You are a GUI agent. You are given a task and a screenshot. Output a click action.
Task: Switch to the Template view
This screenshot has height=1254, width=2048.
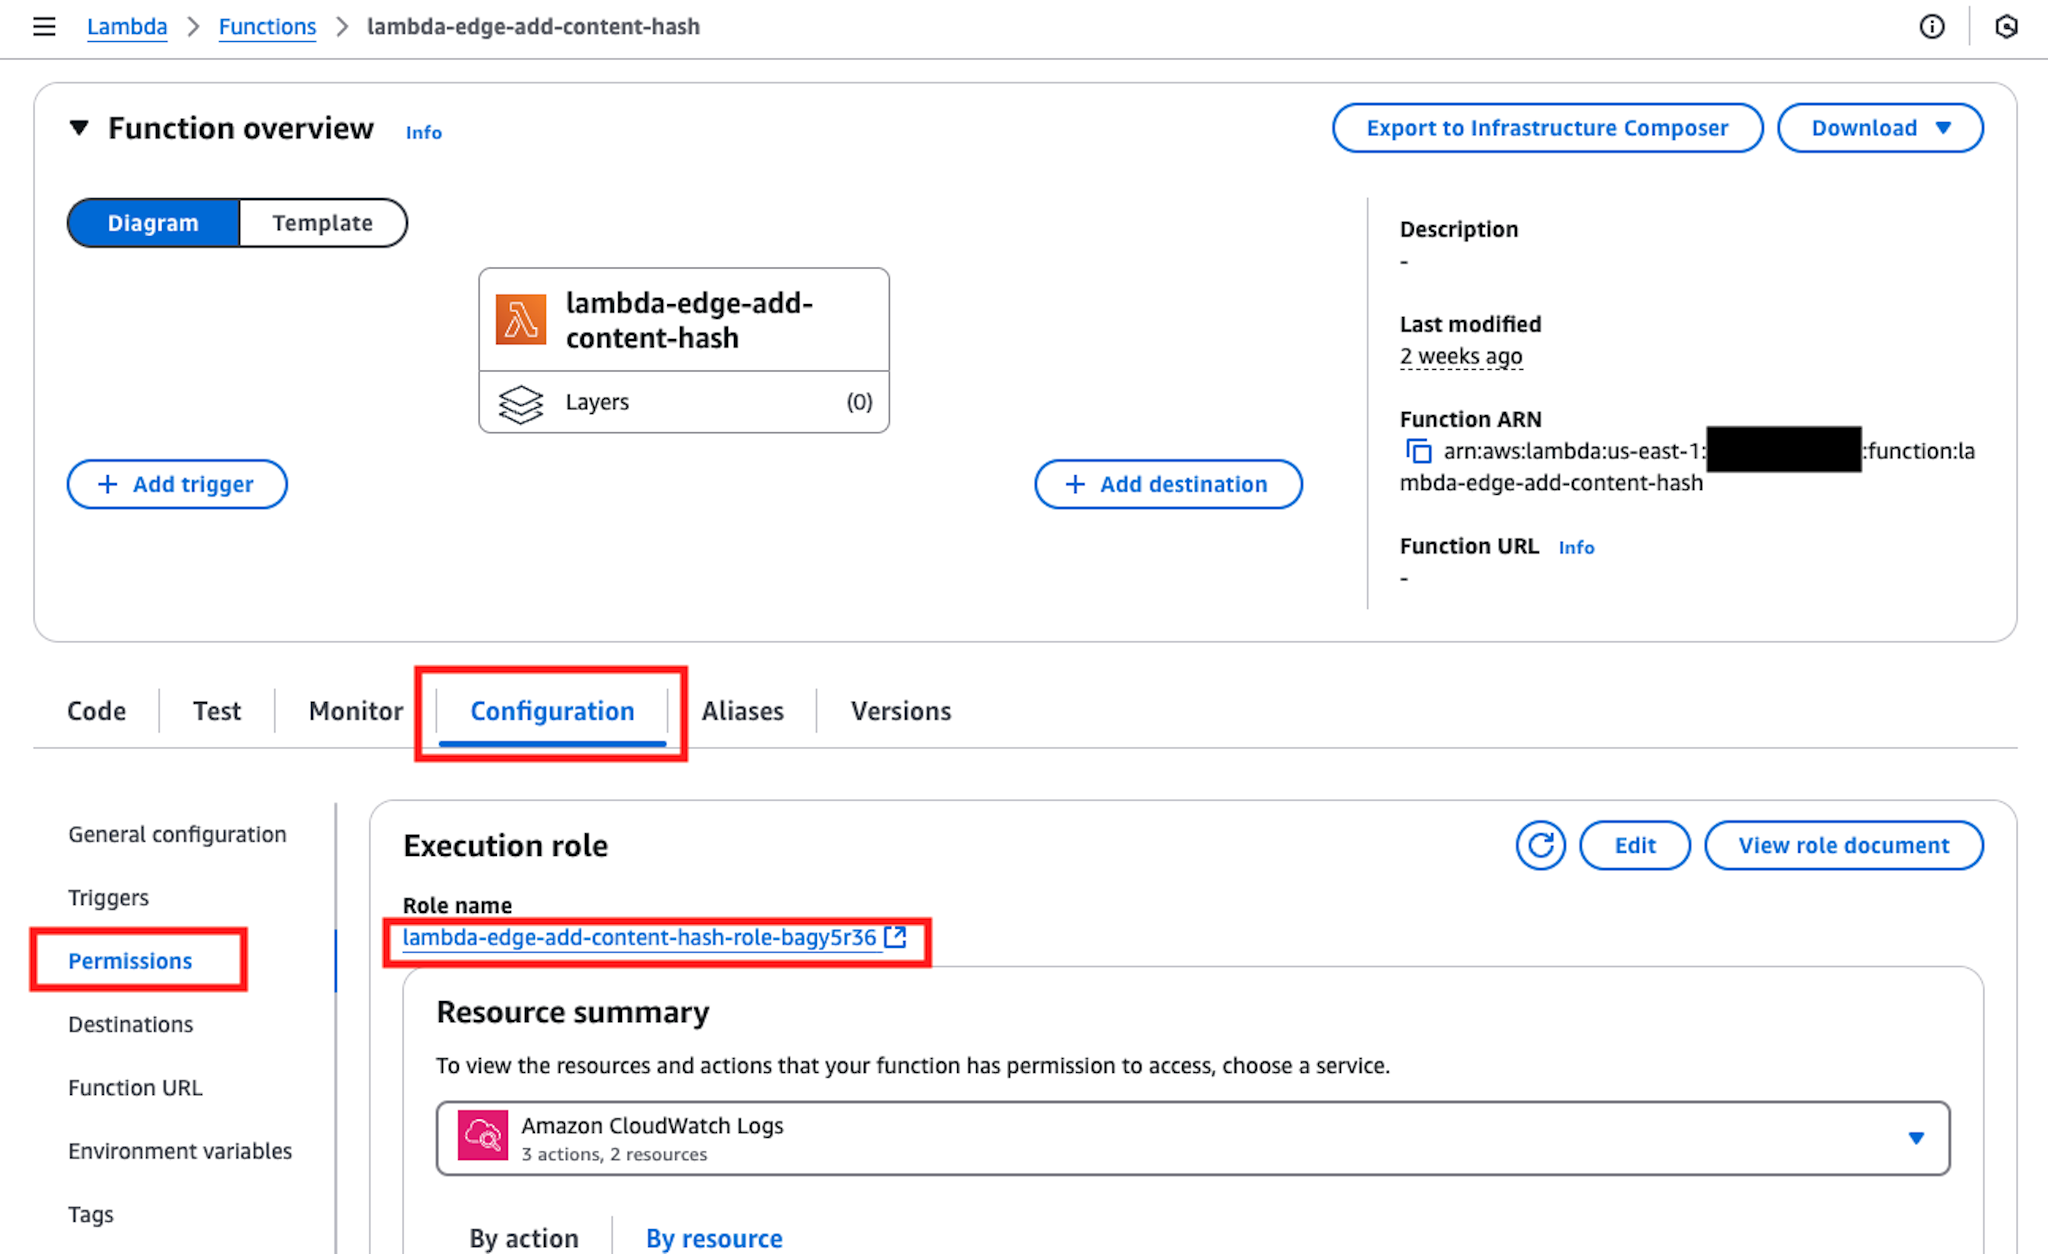322,222
